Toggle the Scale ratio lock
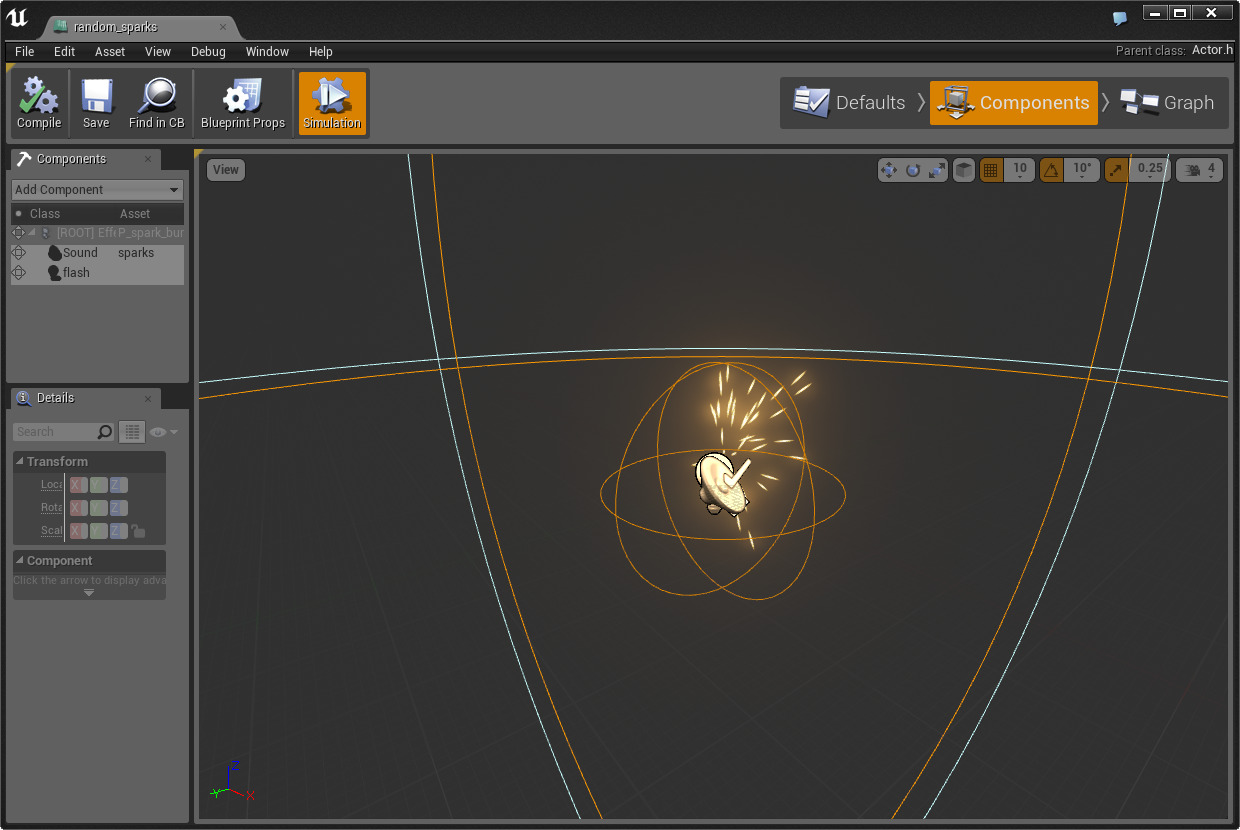This screenshot has height=830, width=1240. tap(138, 531)
